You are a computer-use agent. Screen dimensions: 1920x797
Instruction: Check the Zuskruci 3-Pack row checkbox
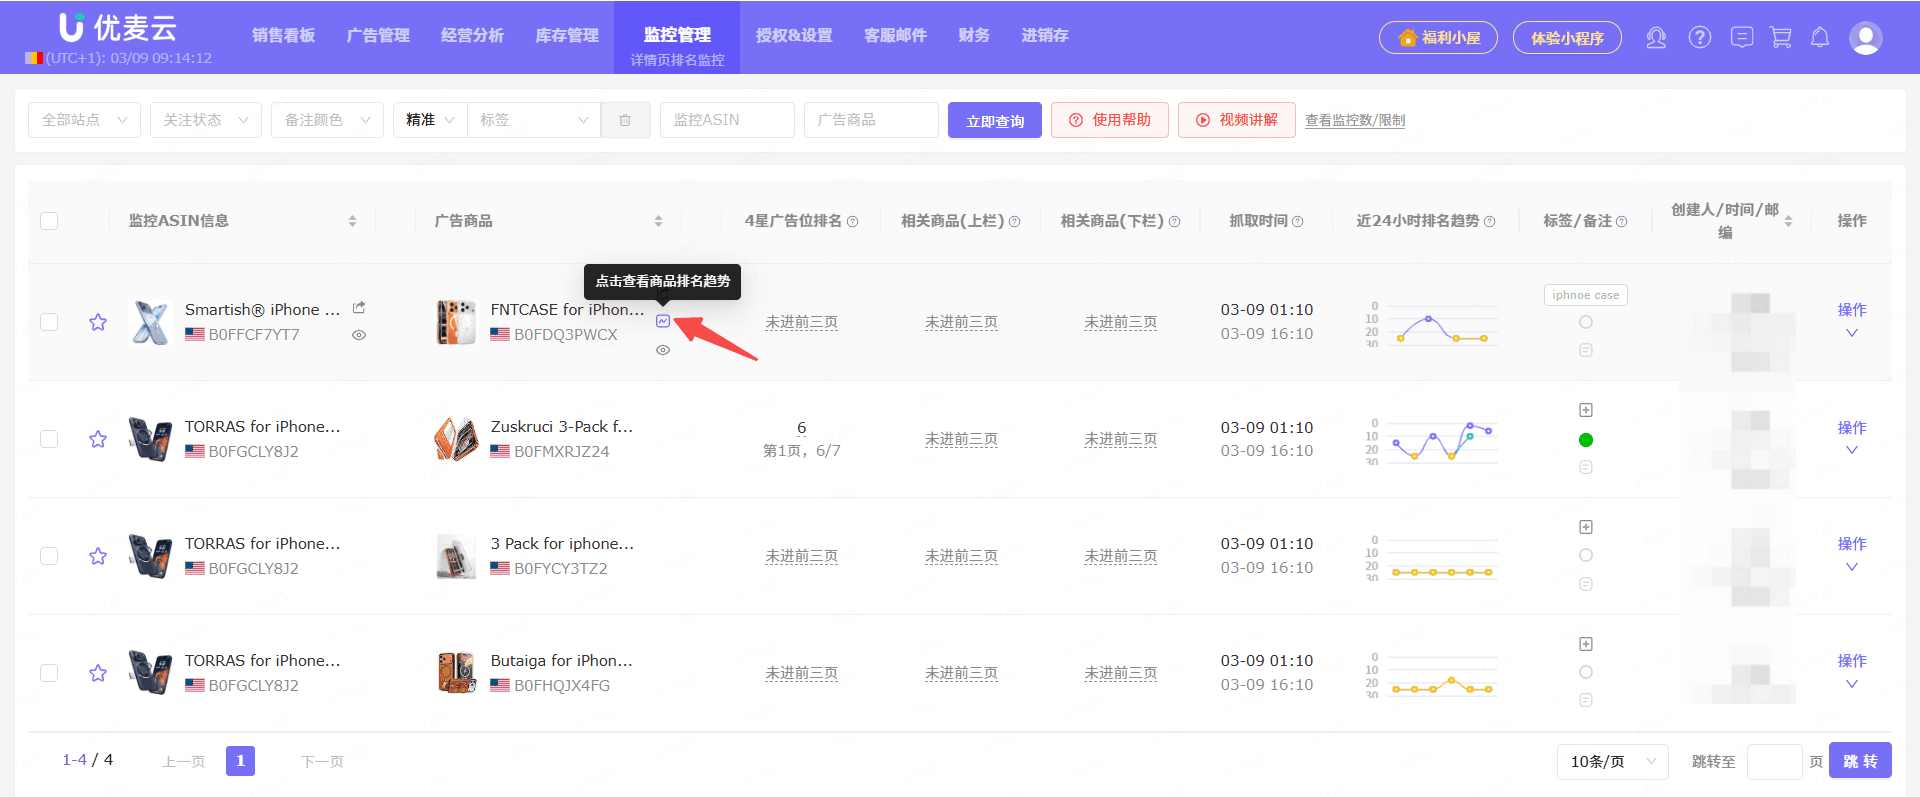(x=49, y=439)
